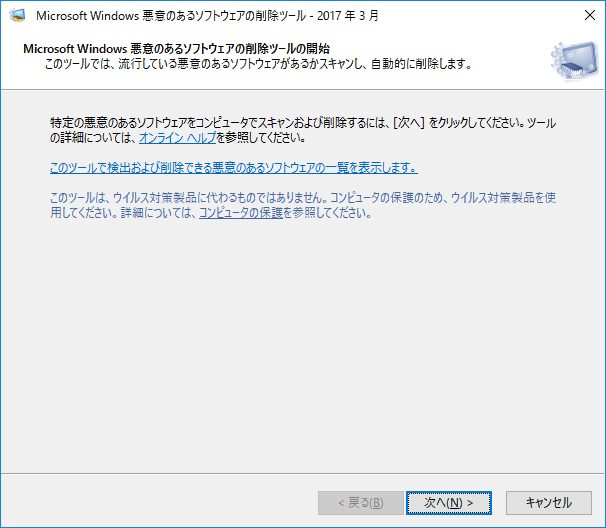Open the link listing detectable malicious software
The height and width of the screenshot is (528, 606).
click(x=234, y=168)
